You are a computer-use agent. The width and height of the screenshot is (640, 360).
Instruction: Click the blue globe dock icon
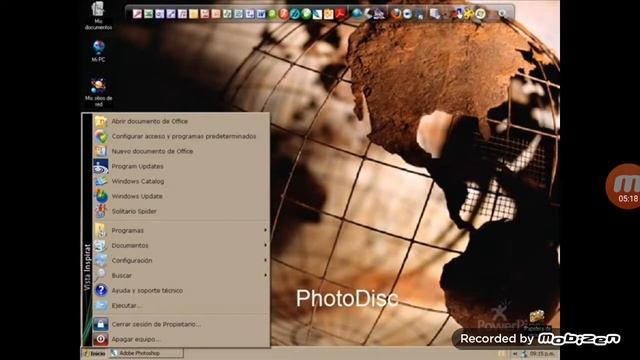point(357,14)
